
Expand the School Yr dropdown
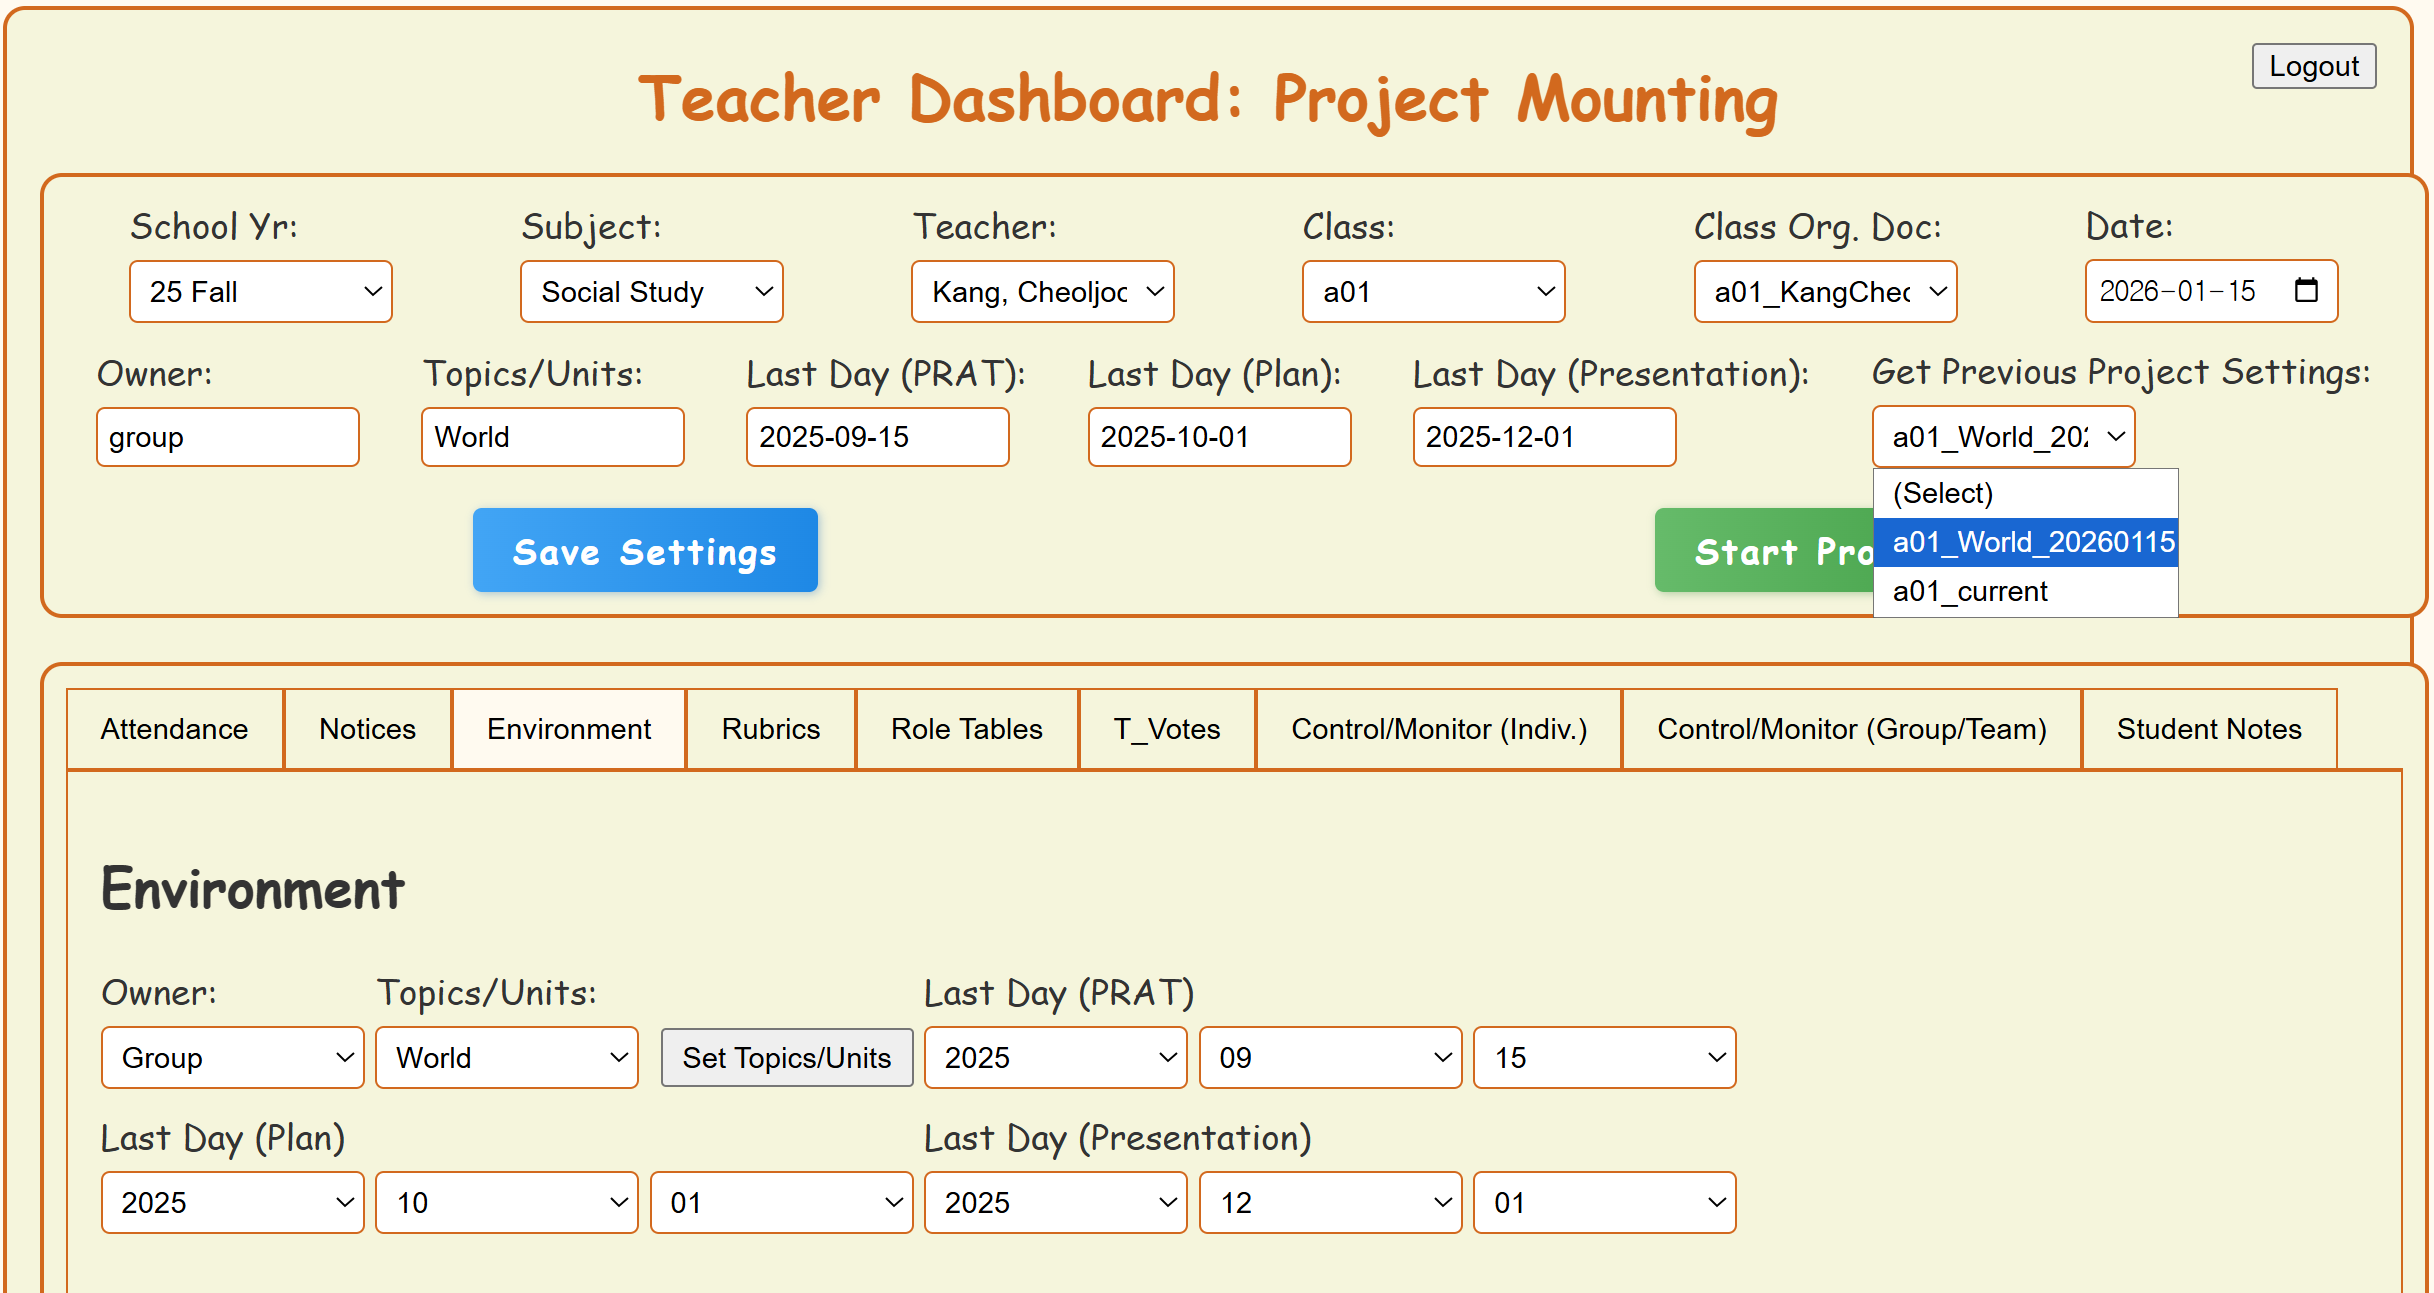click(x=260, y=292)
